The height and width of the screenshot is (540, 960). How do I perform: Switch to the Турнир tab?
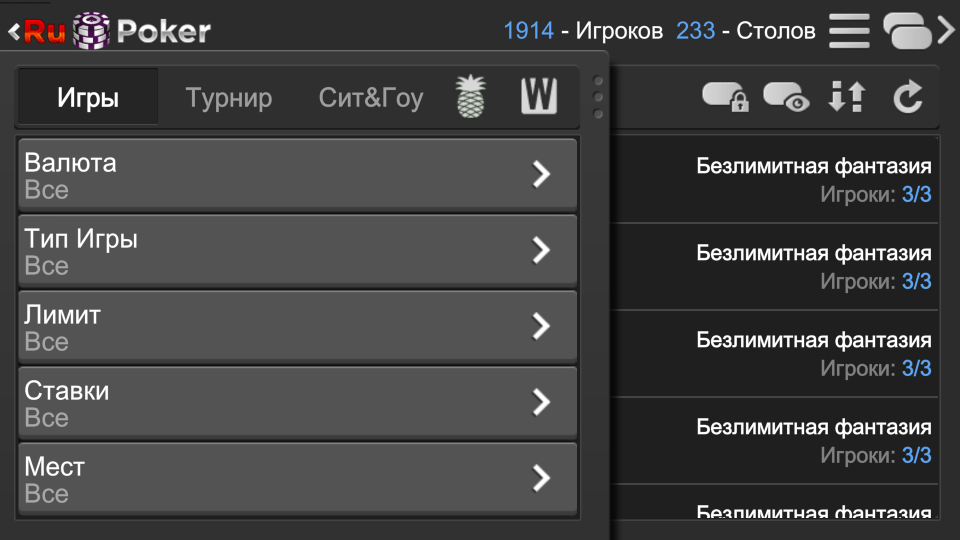pos(229,98)
